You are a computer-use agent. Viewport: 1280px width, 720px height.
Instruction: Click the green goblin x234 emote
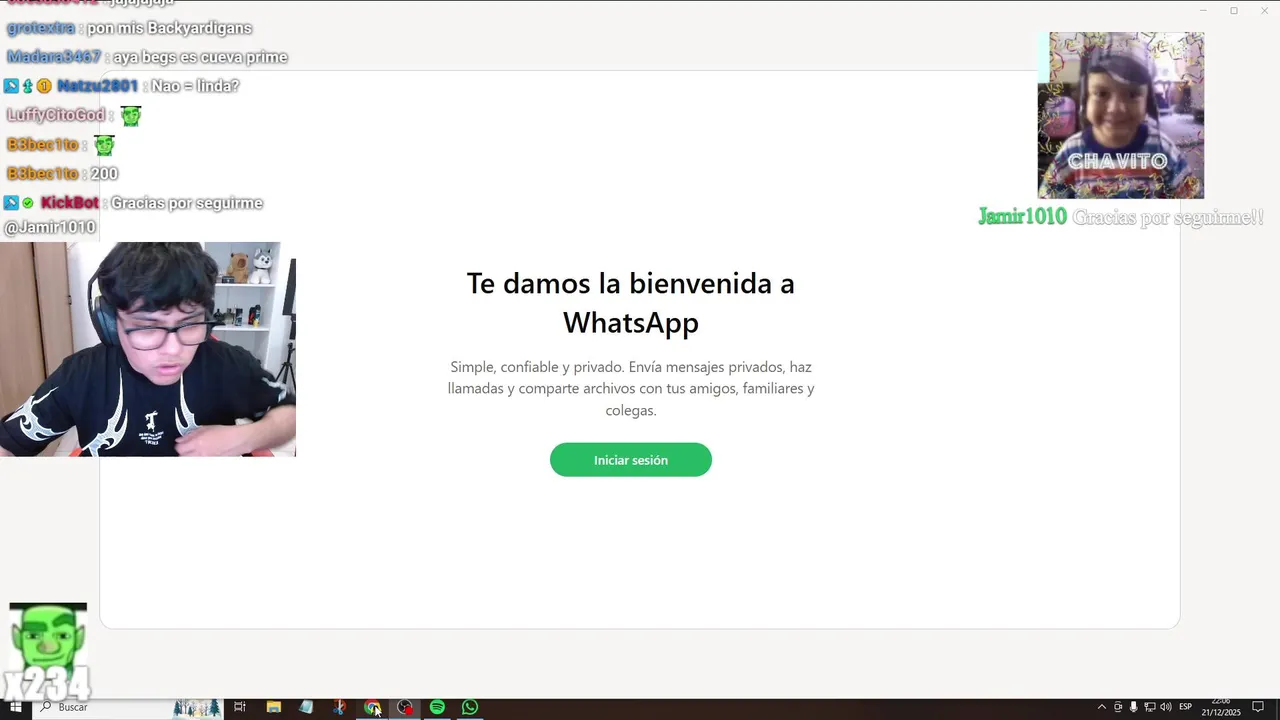click(x=47, y=650)
